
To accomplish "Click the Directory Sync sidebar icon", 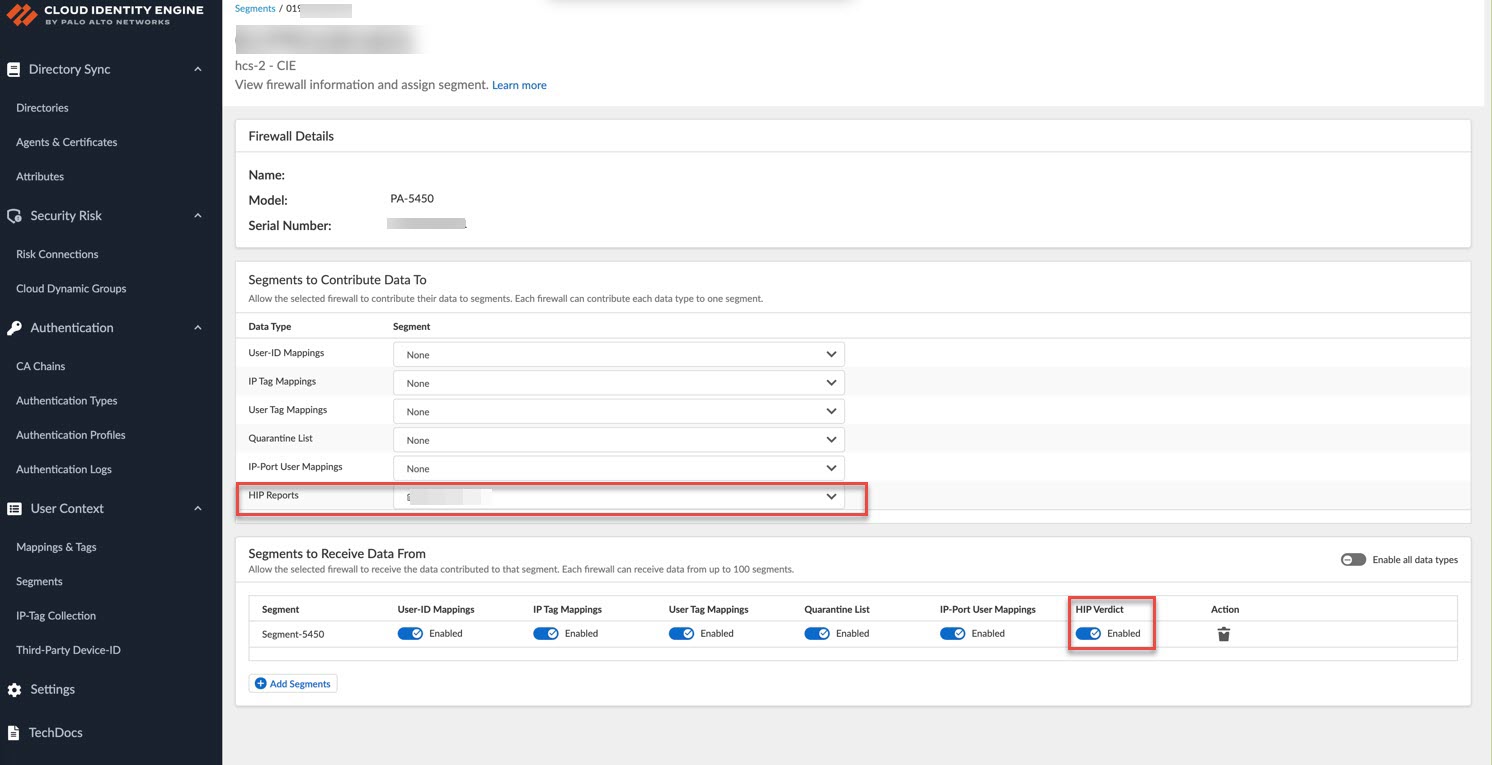I will [14, 70].
